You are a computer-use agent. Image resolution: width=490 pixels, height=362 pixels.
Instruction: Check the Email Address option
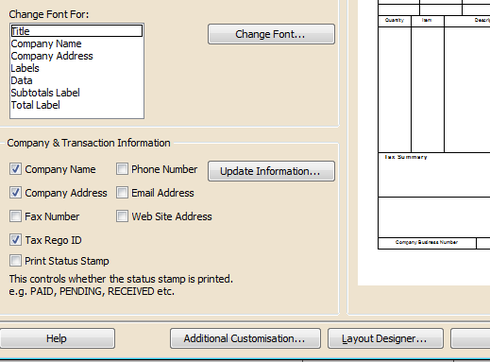[122, 193]
